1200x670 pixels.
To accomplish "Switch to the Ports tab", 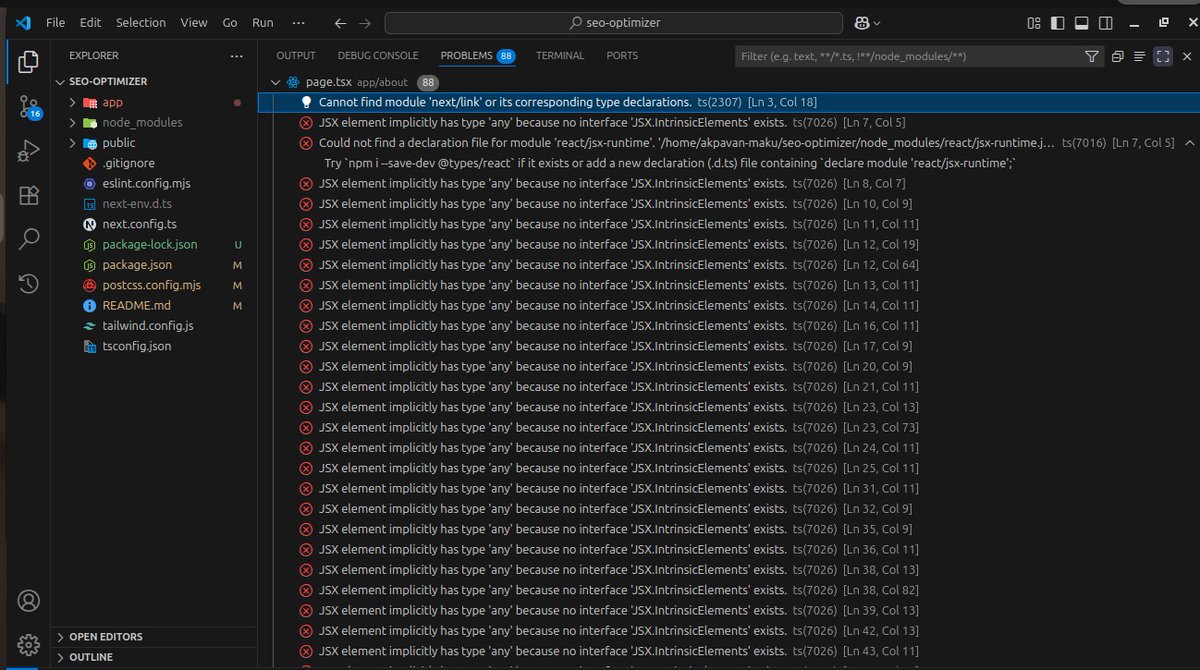I will click(x=622, y=56).
